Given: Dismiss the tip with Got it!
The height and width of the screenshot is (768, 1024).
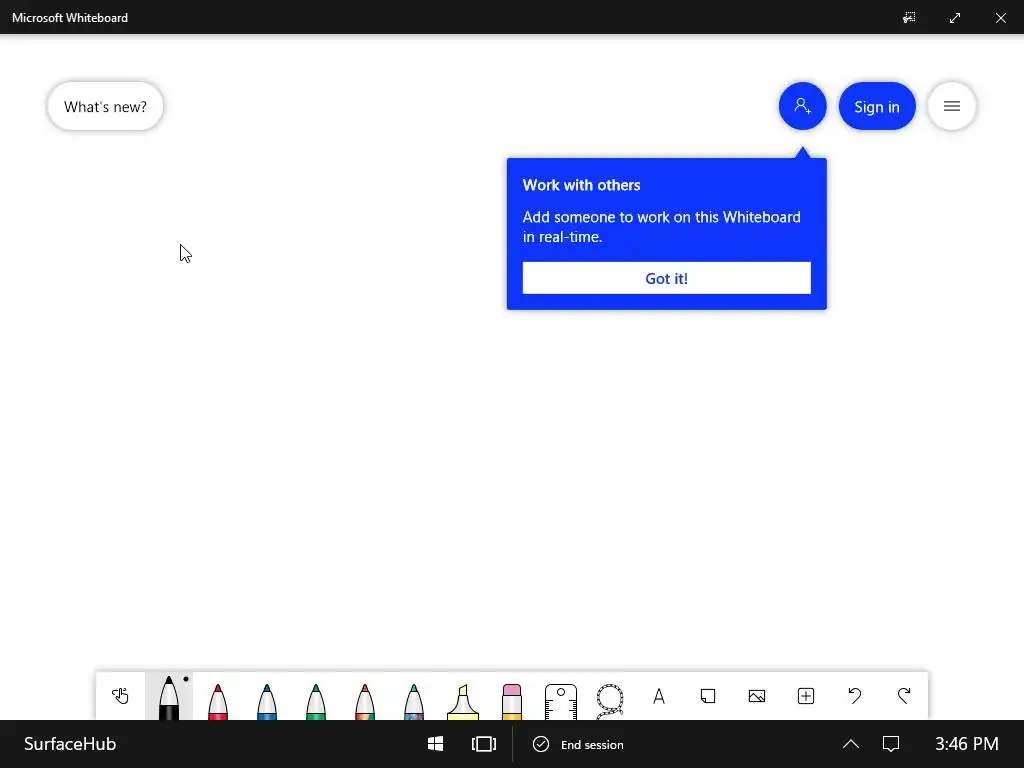Looking at the screenshot, I should coord(667,278).
